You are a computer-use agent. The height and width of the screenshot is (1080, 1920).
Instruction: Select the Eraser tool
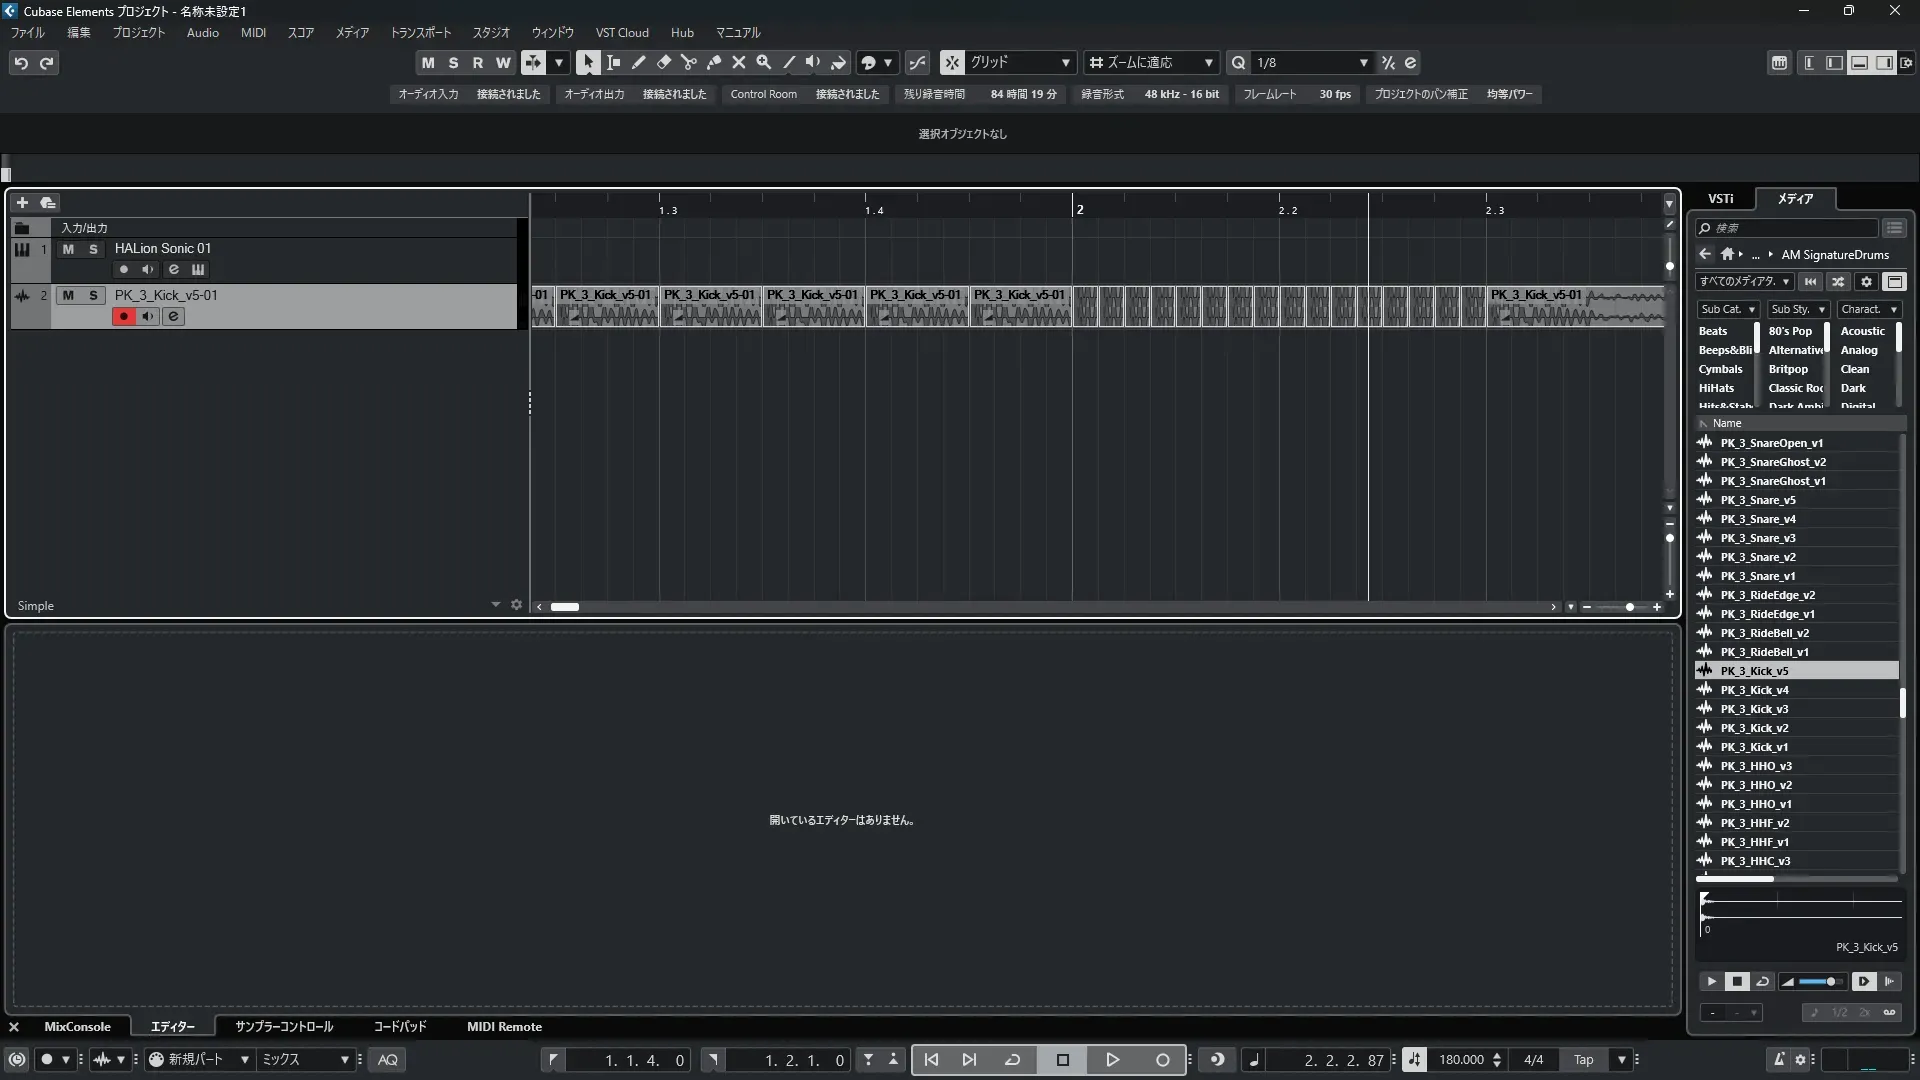click(663, 62)
